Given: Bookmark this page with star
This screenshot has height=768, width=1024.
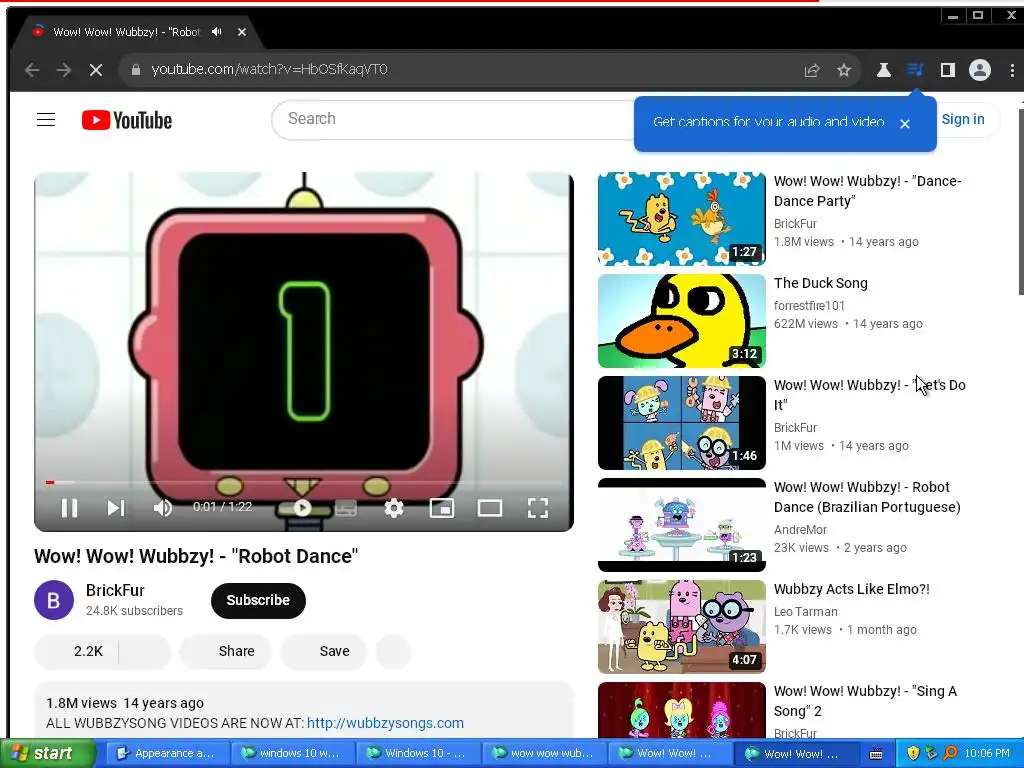Looking at the screenshot, I should (x=844, y=70).
